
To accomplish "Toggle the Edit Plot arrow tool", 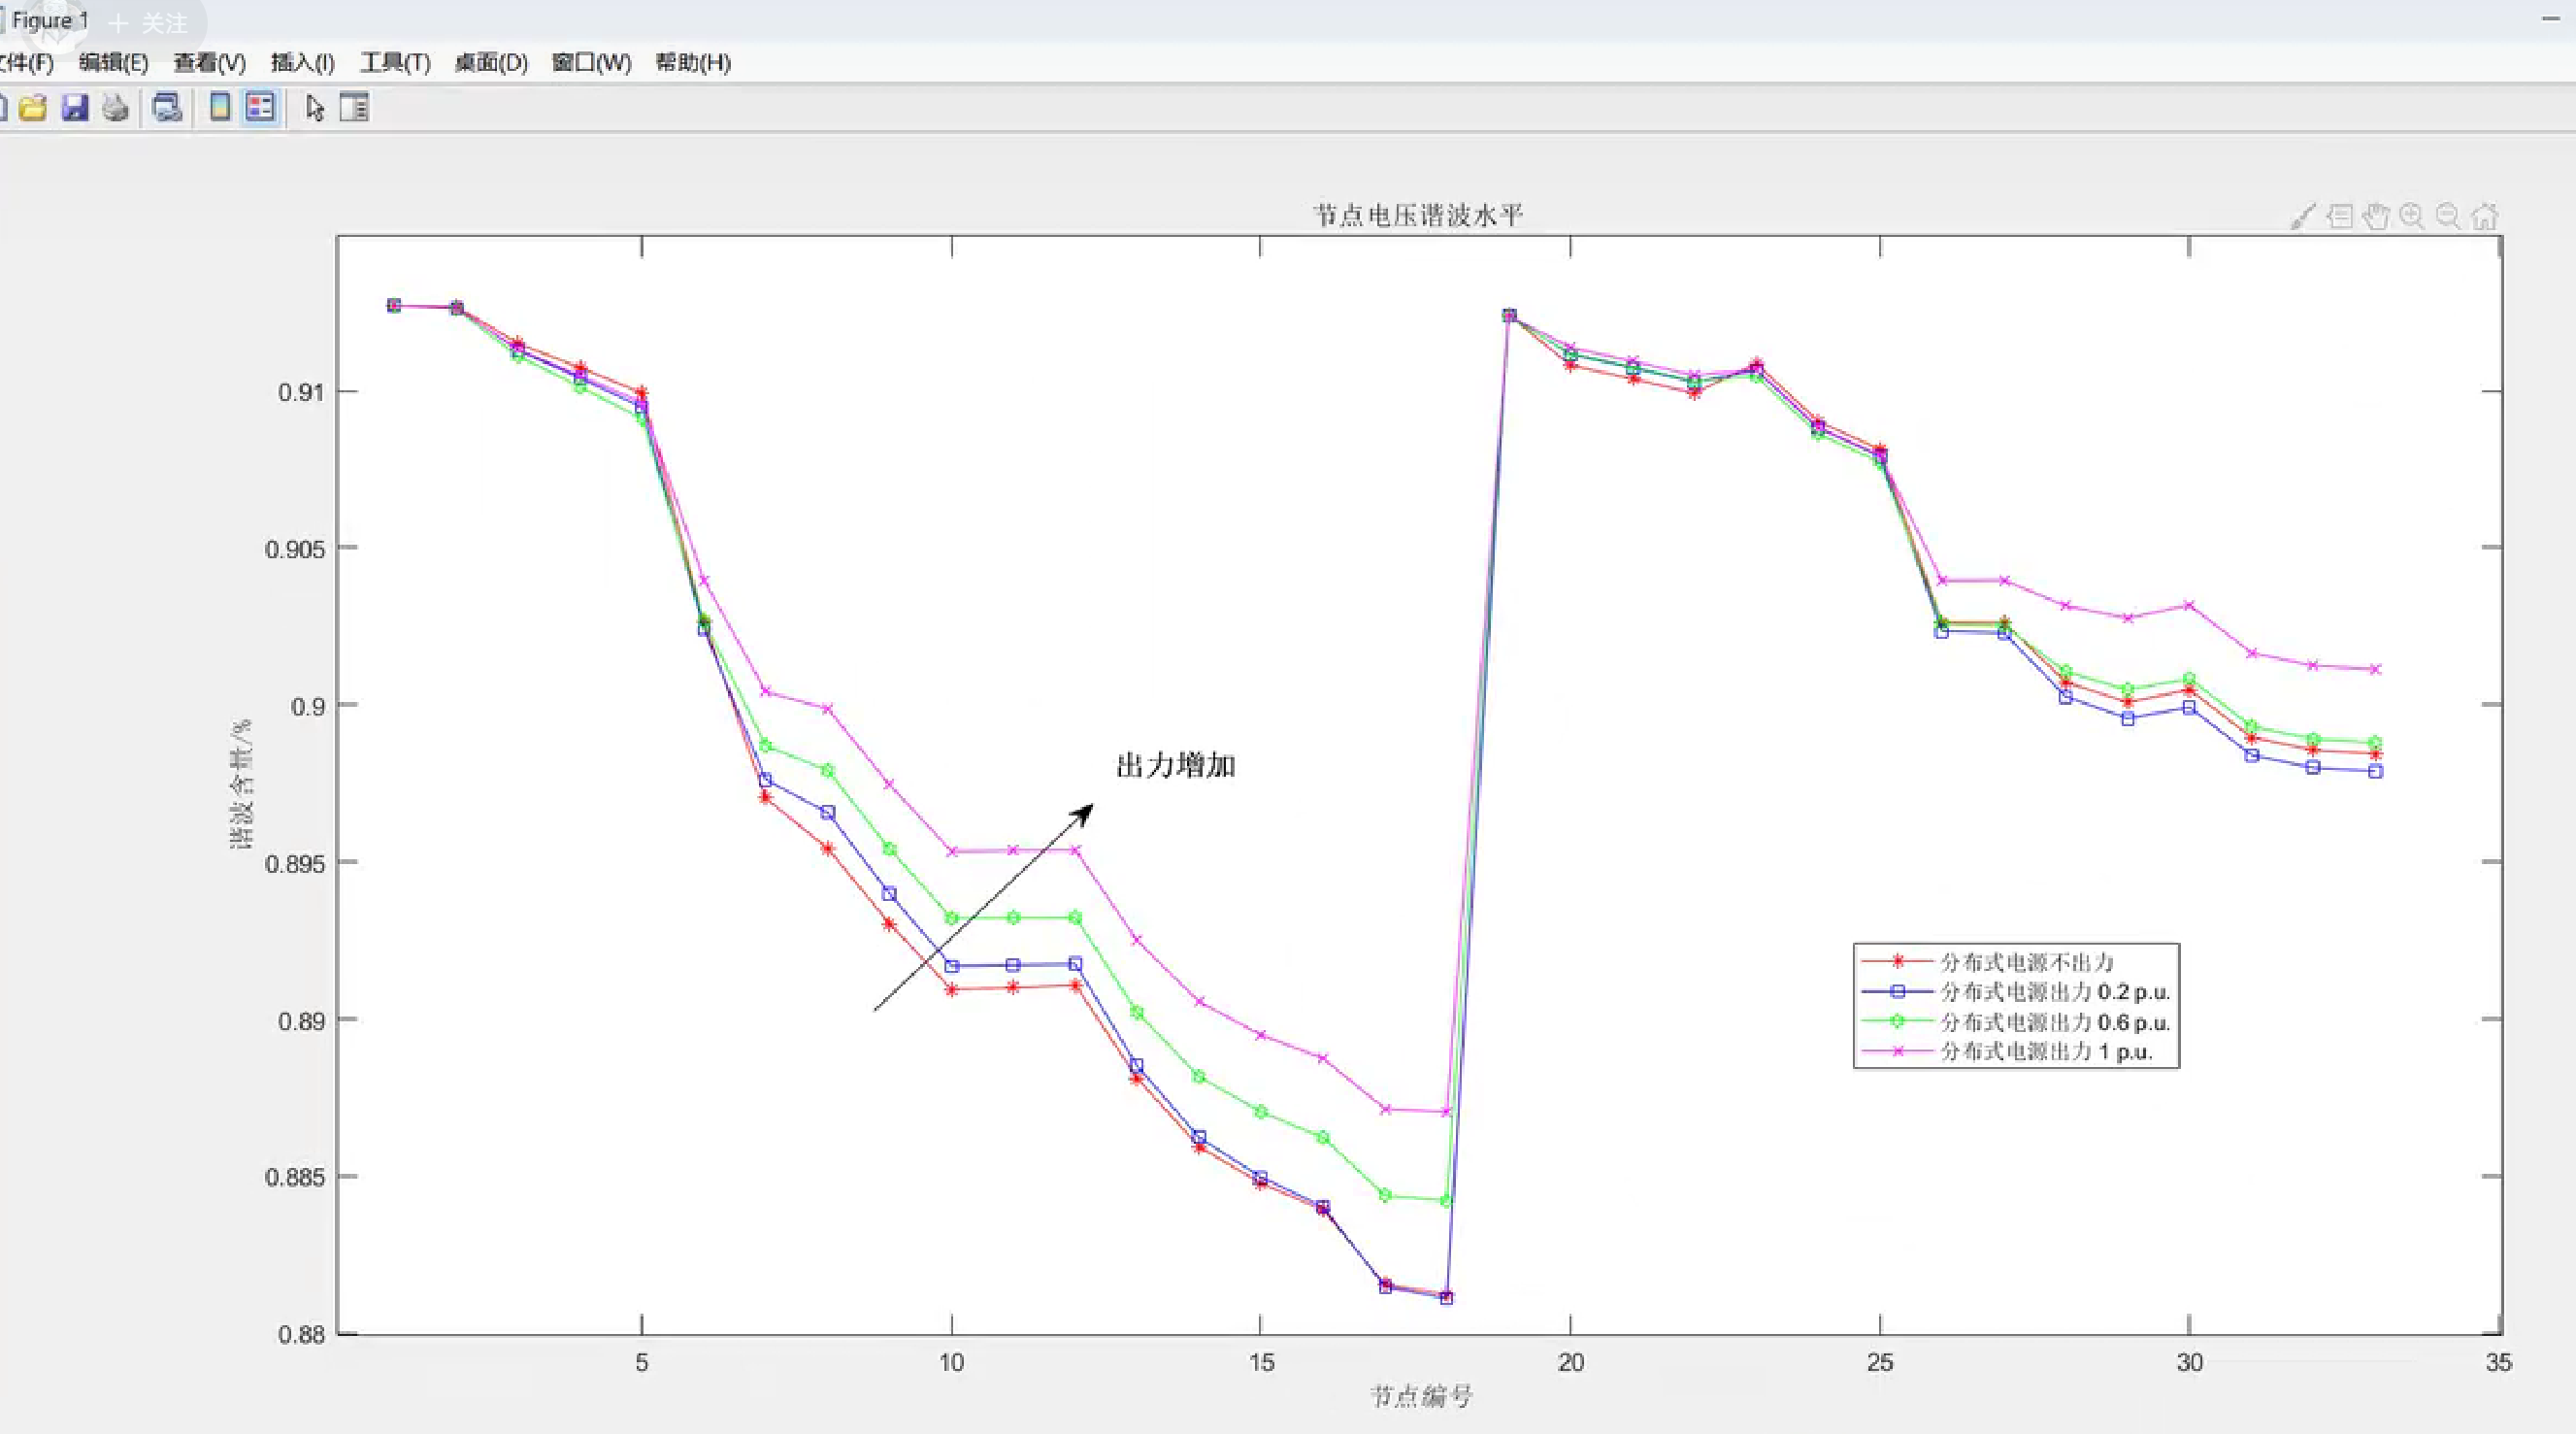I will pos(315,108).
